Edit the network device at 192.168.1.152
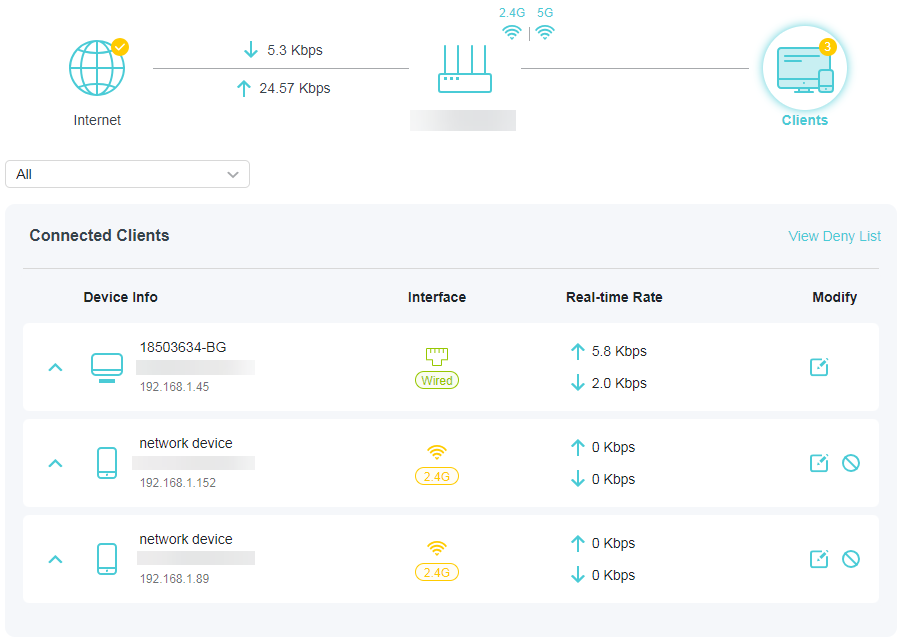Image resolution: width=900 pixels, height=643 pixels. tap(819, 463)
